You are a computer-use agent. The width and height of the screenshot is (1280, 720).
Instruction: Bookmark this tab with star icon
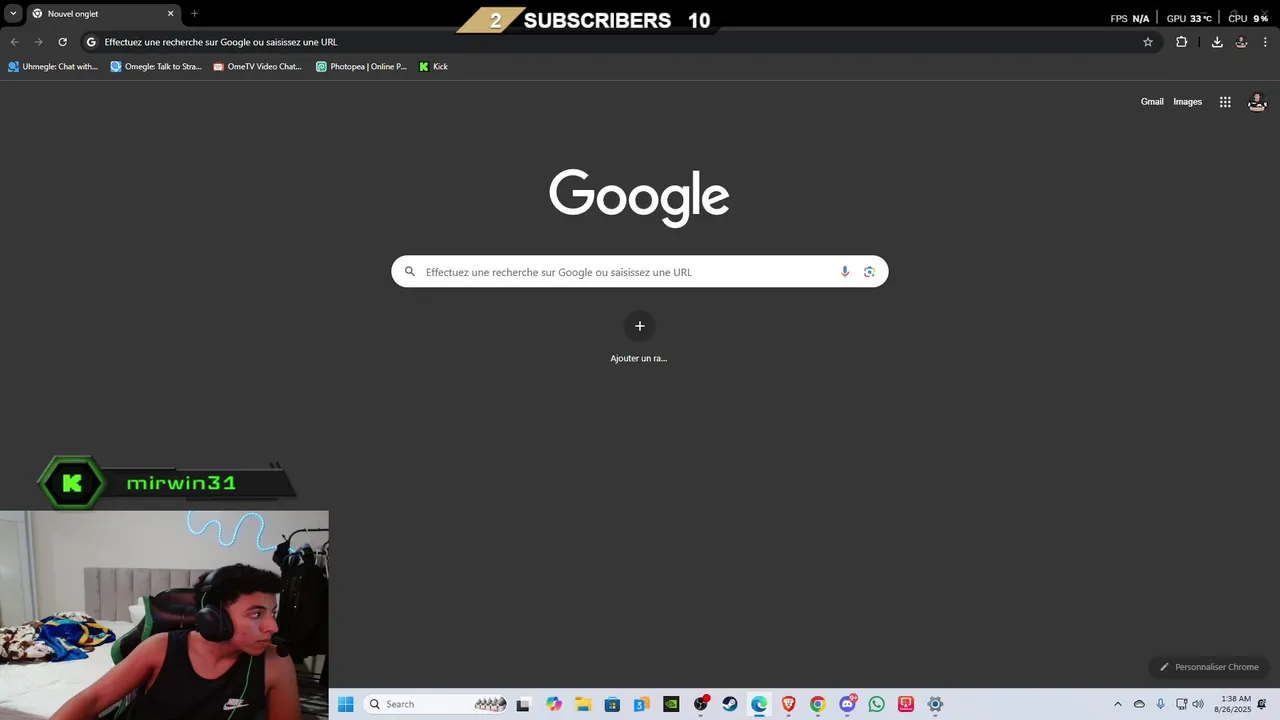(1148, 42)
